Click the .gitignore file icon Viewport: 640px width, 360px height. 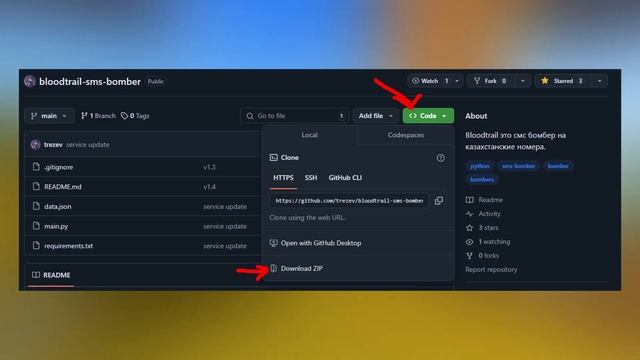pos(36,167)
